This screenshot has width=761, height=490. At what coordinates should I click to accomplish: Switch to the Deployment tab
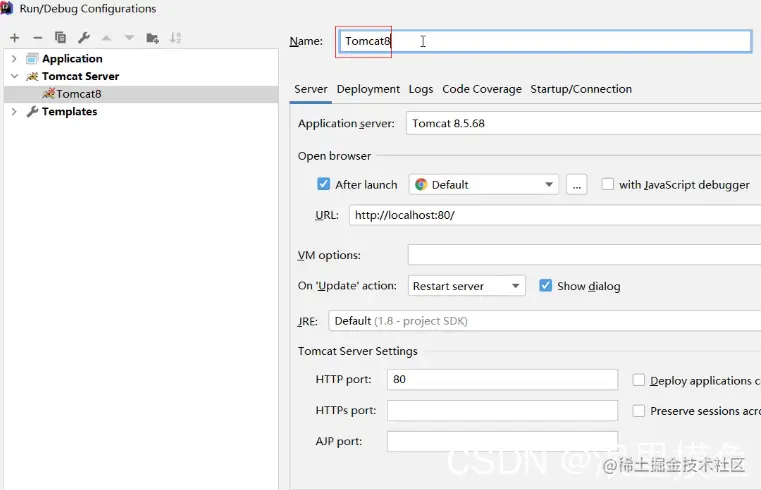click(x=368, y=89)
